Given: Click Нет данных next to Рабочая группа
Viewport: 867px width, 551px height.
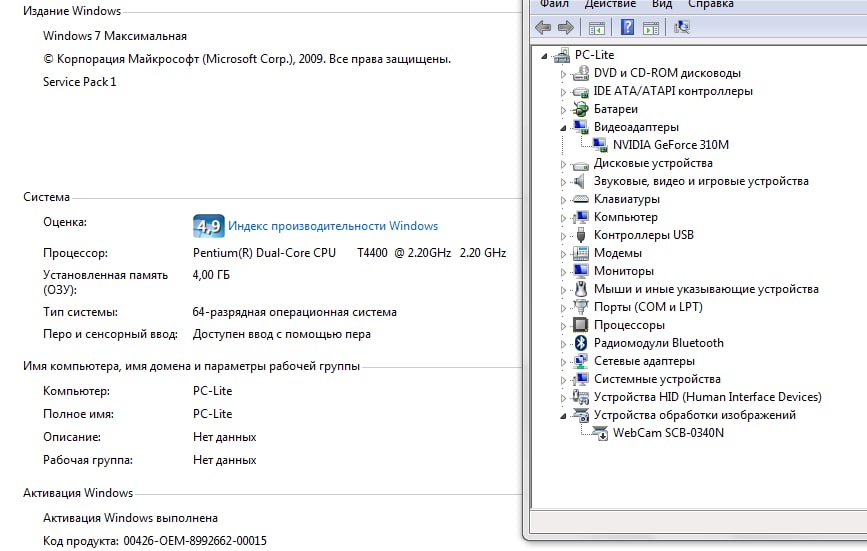Looking at the screenshot, I should [x=224, y=460].
